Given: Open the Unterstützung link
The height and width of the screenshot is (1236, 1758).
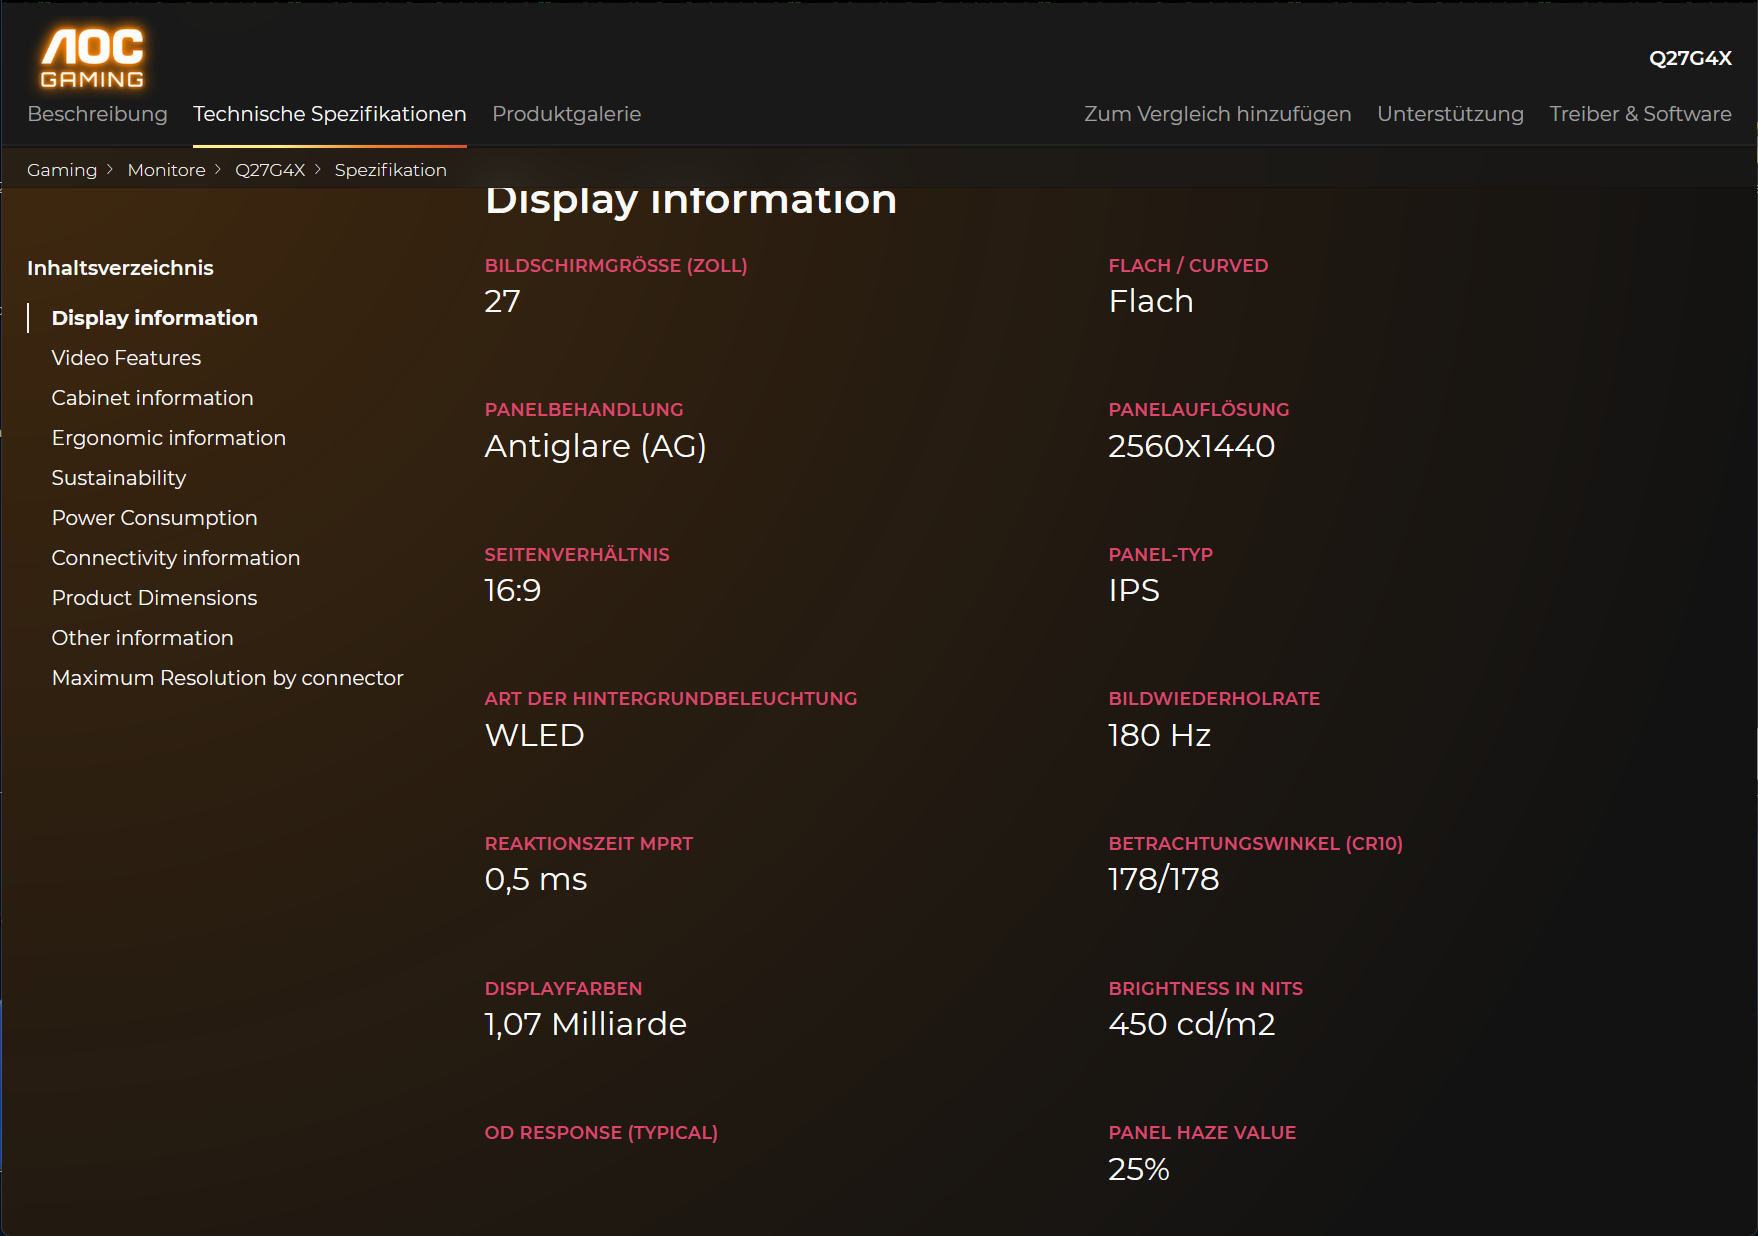Looking at the screenshot, I should tap(1450, 114).
